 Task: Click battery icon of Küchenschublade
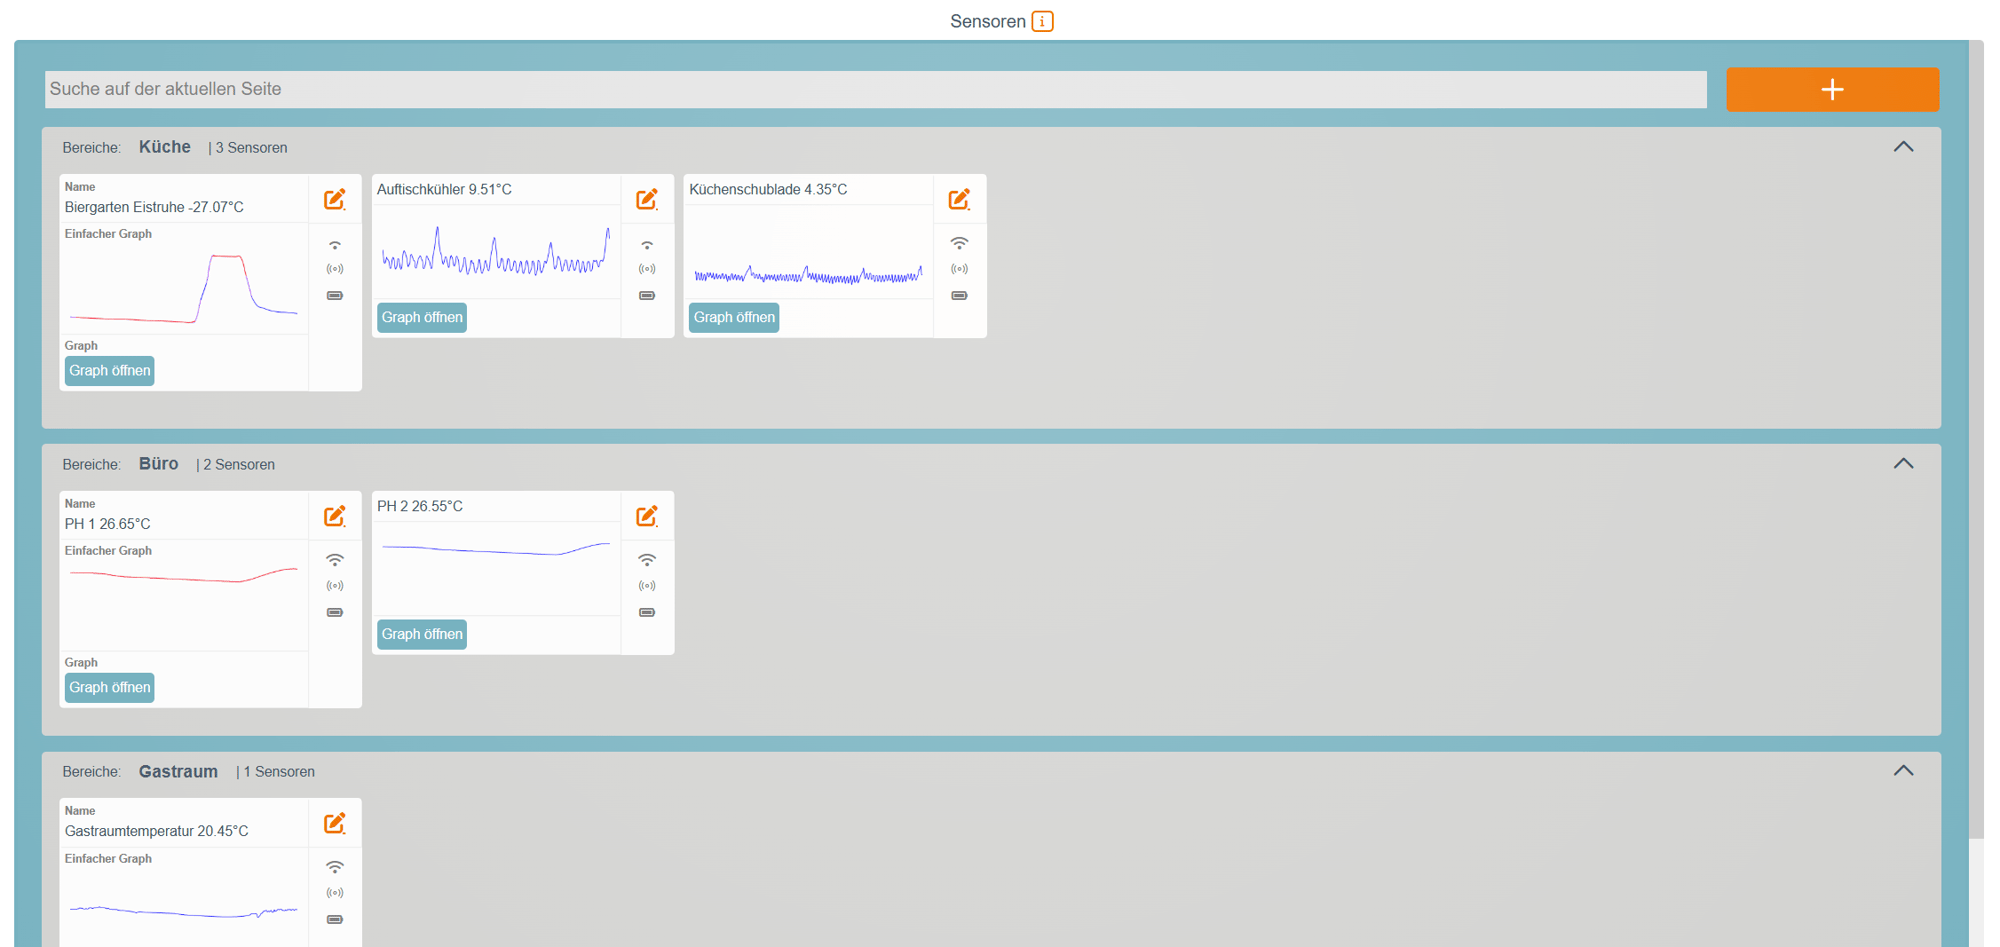[959, 296]
